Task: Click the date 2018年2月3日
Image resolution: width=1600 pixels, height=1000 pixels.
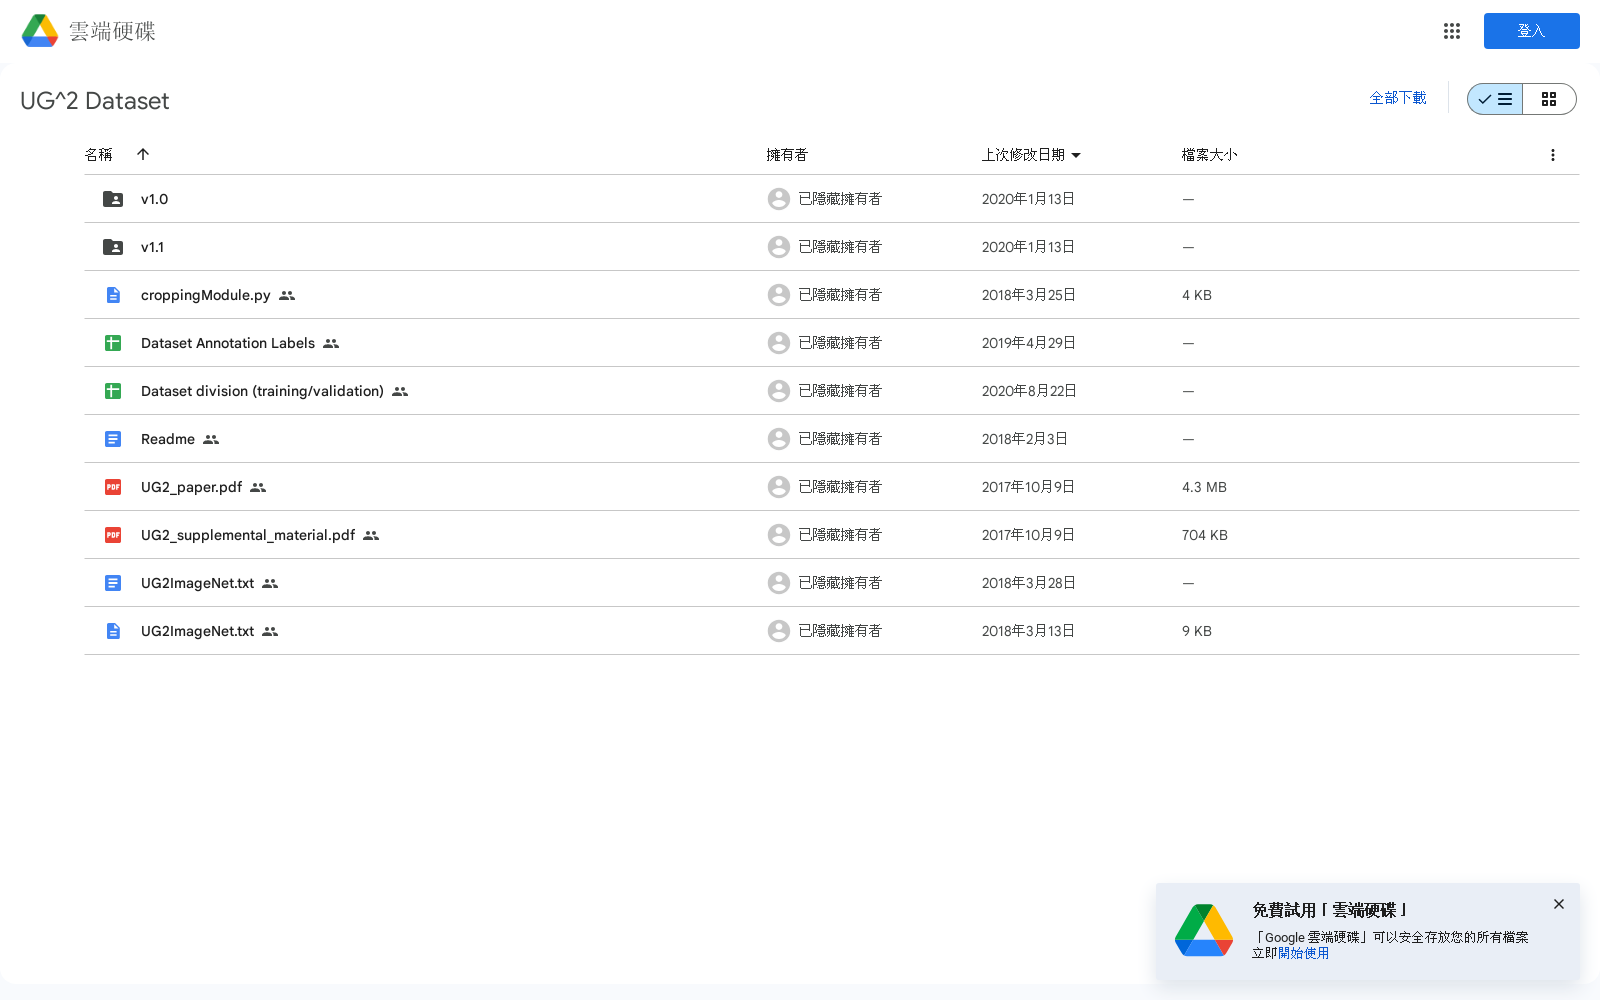Action: (1024, 439)
